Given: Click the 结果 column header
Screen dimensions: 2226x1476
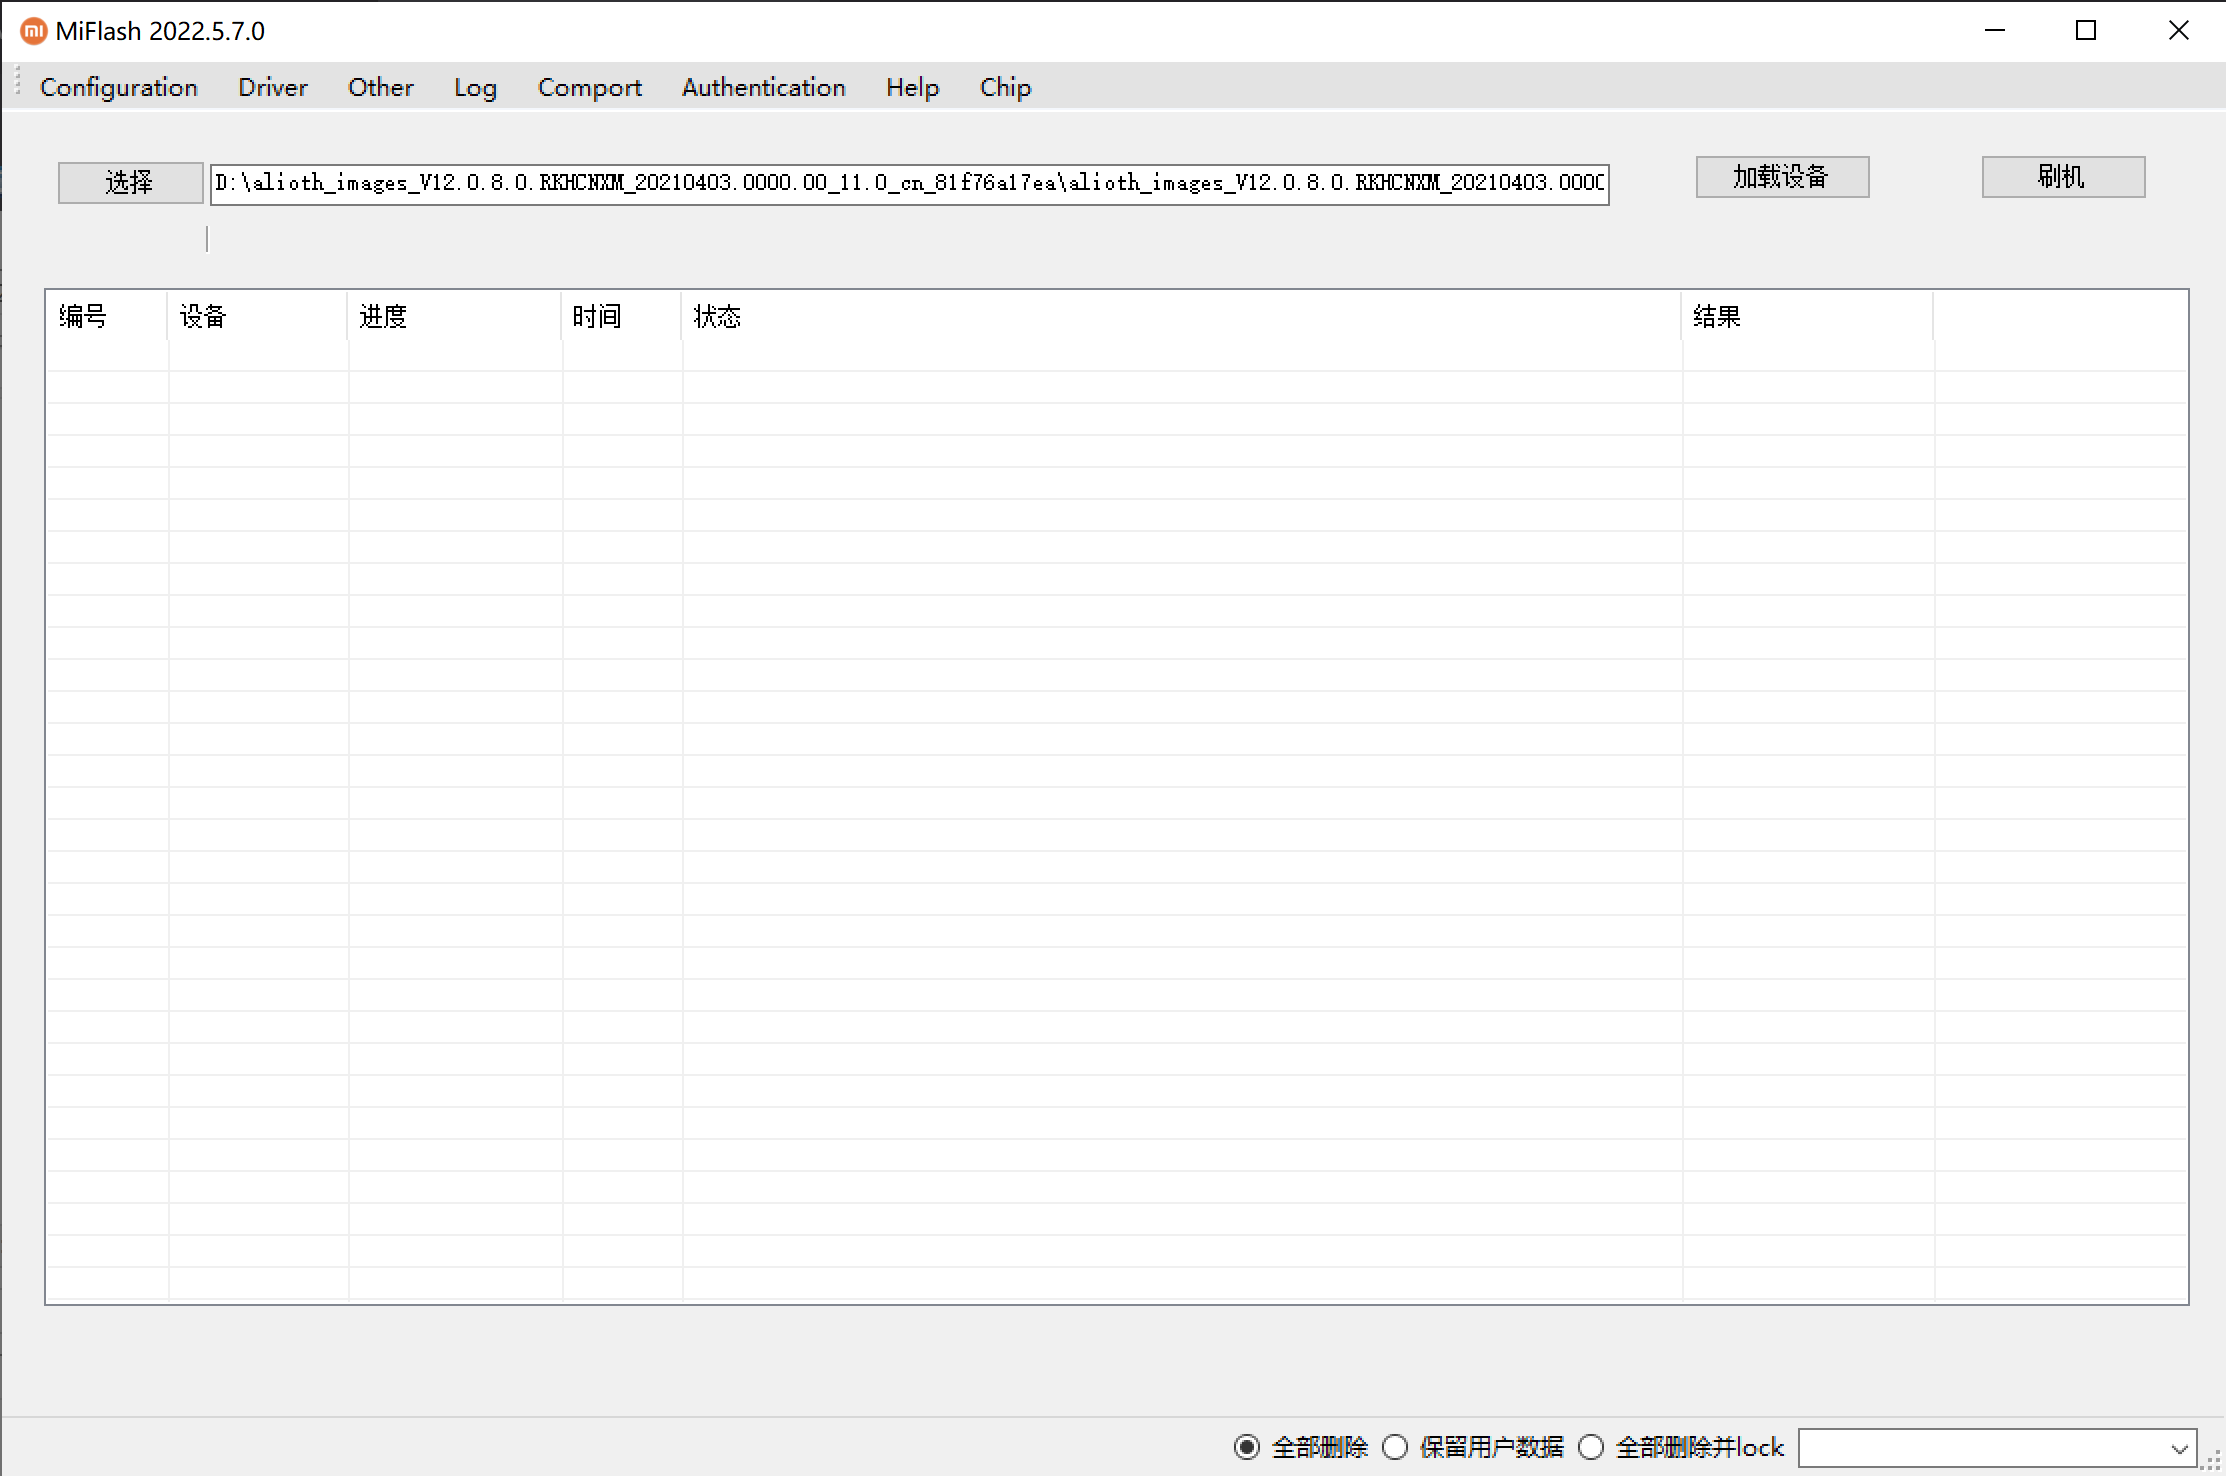Looking at the screenshot, I should click(x=1717, y=316).
